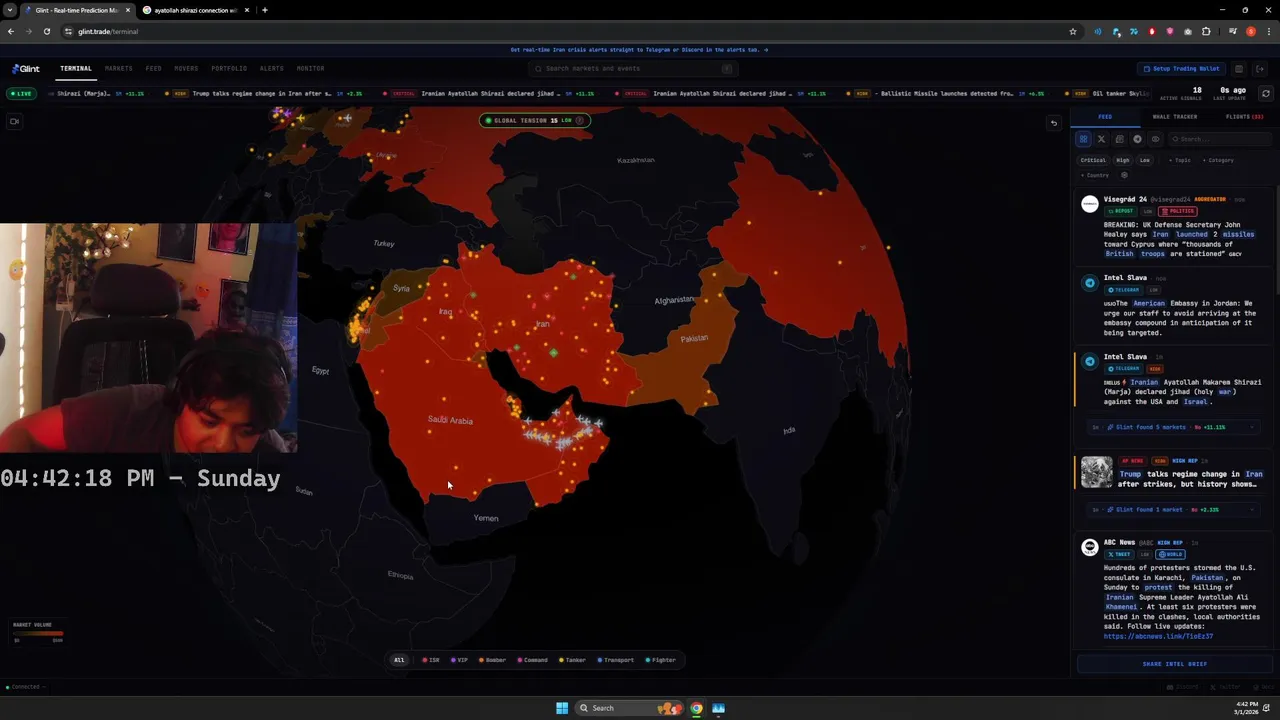Viewport: 1280px width, 720px height.
Task: Click the ABC News avatar icon
Action: tap(1090, 547)
